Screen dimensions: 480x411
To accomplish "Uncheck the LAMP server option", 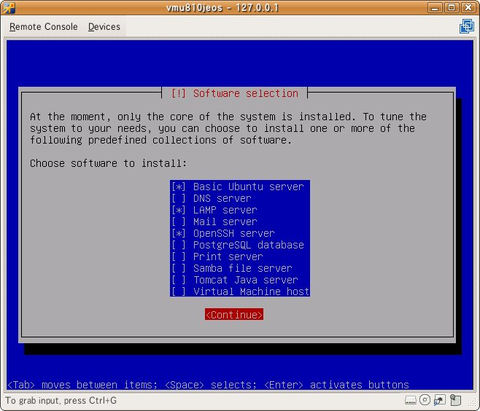I will pyautogui.click(x=240, y=210).
